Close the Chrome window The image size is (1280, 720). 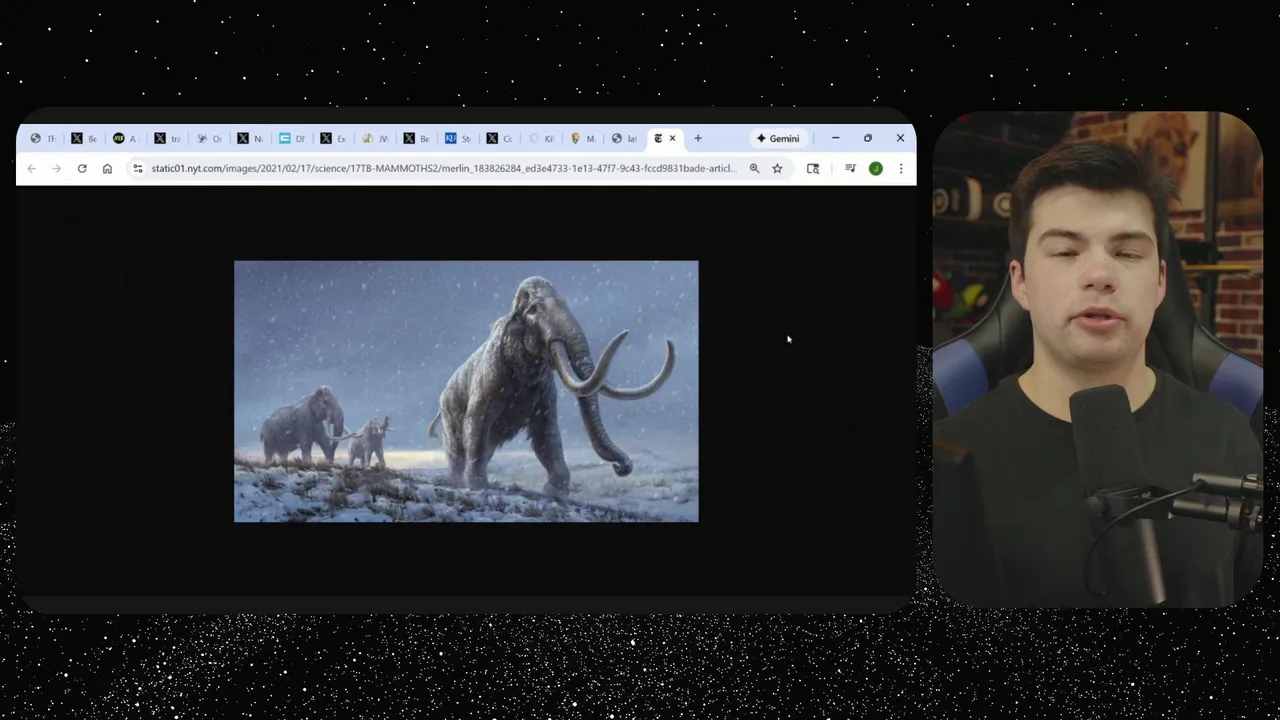[900, 139]
